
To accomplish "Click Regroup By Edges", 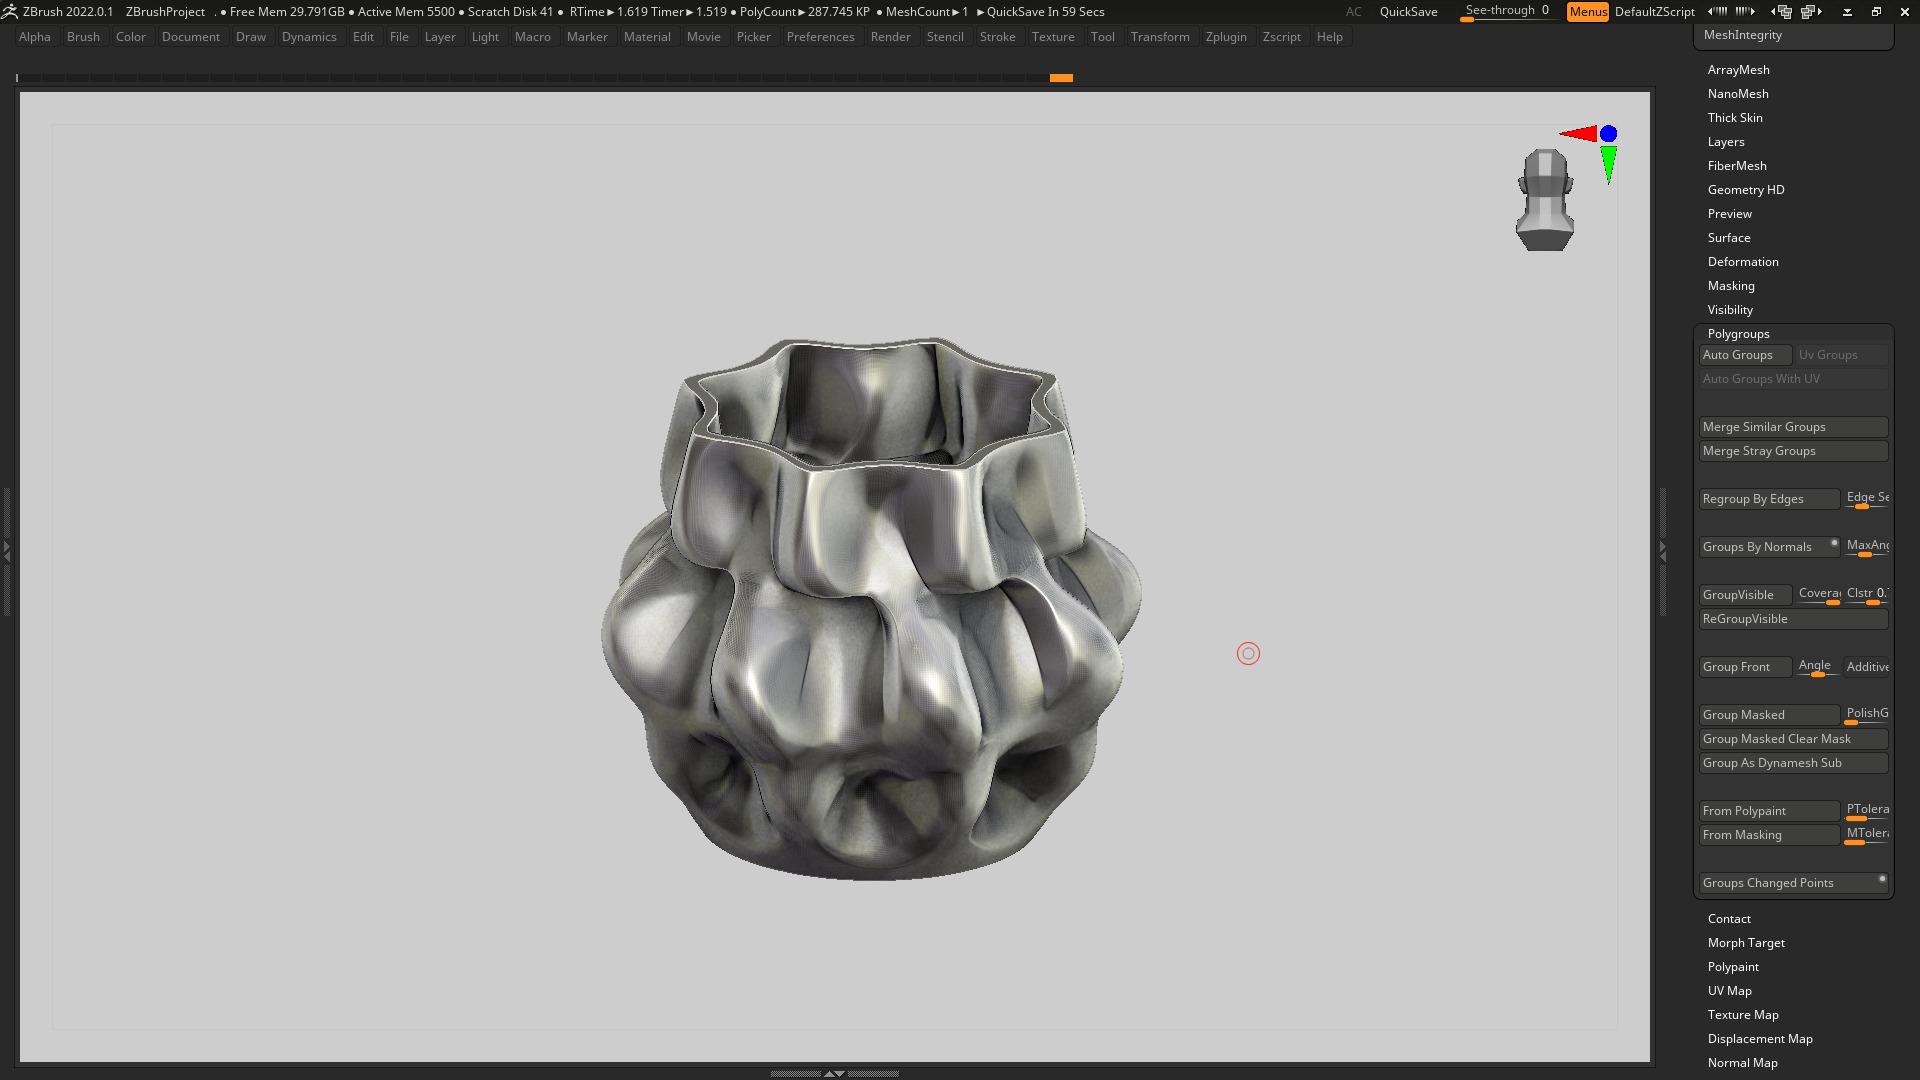I will pyautogui.click(x=1769, y=499).
